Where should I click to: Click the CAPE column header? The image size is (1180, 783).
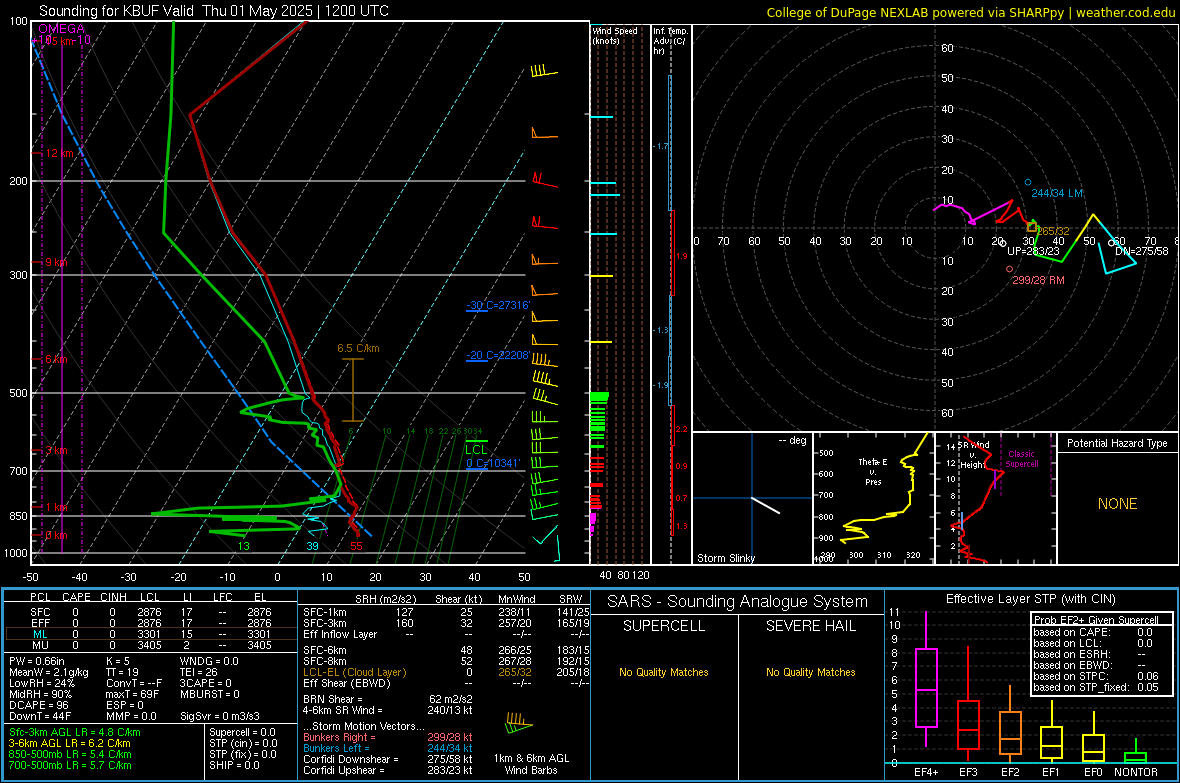click(x=76, y=597)
